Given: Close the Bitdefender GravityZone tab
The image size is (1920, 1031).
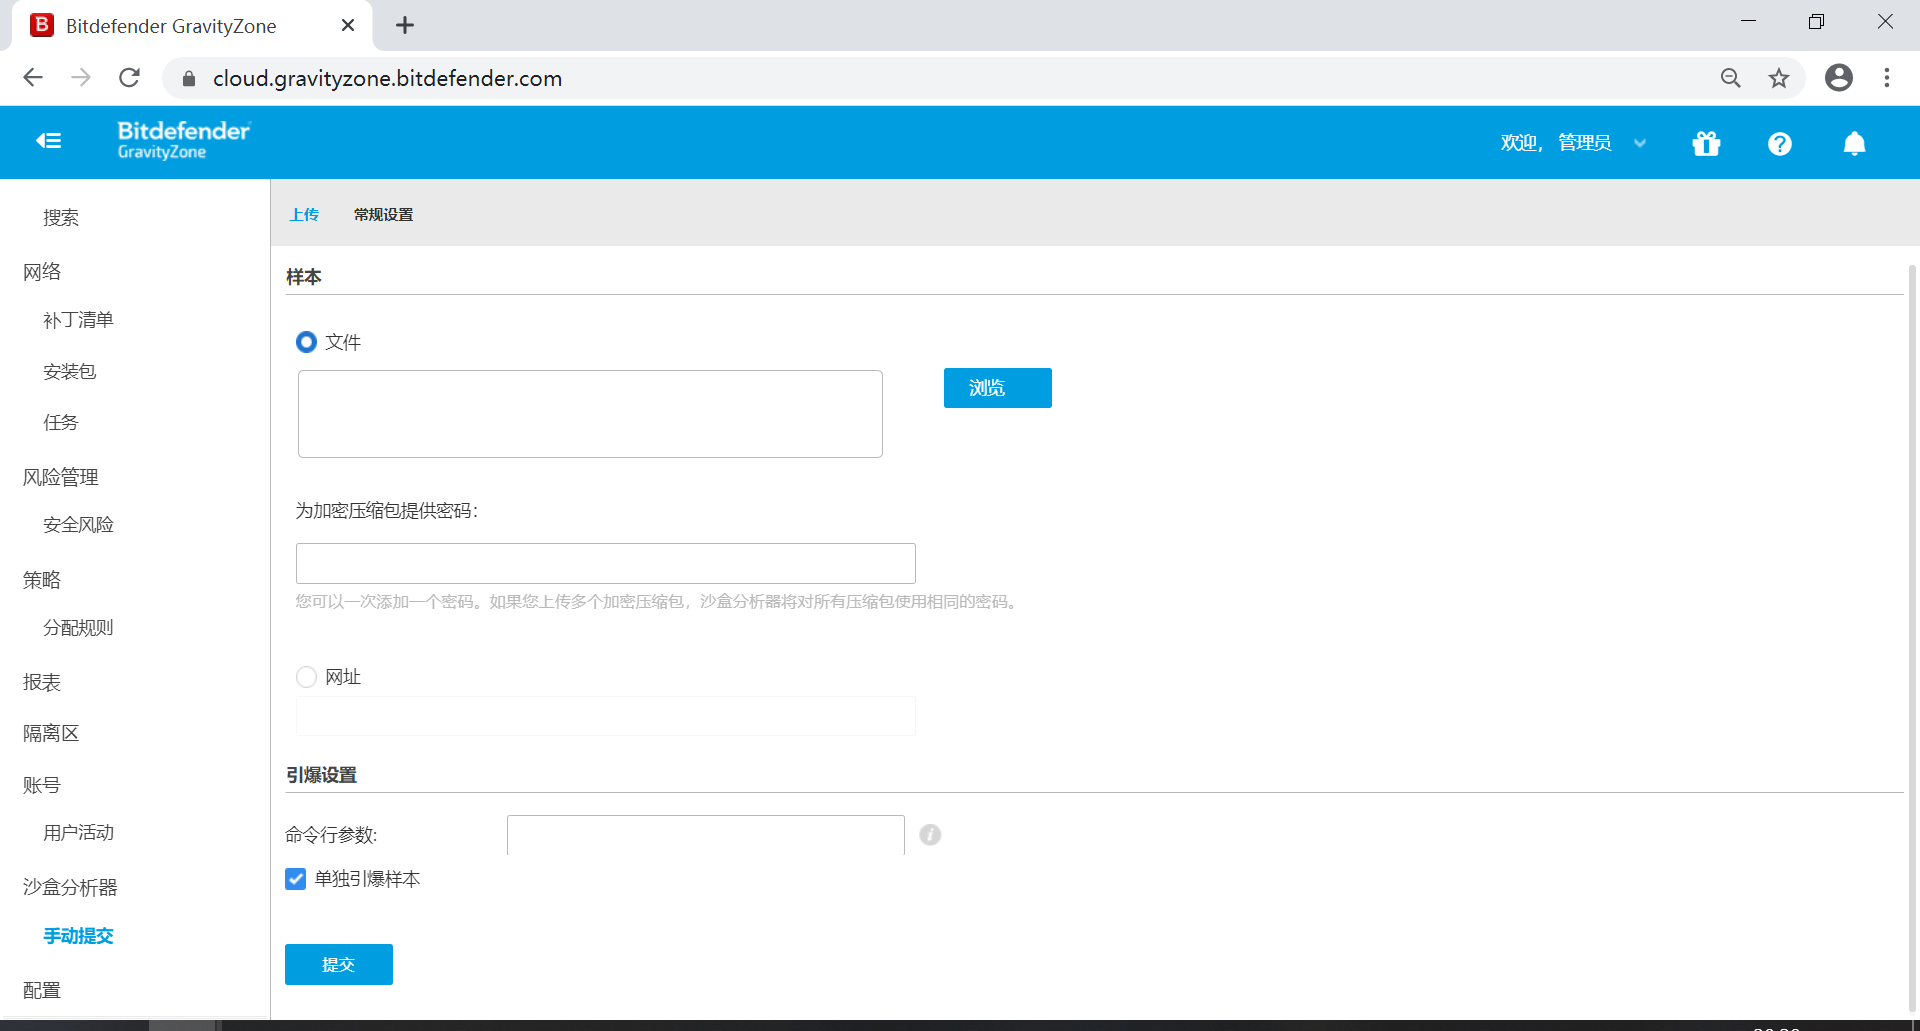Looking at the screenshot, I should click(348, 25).
